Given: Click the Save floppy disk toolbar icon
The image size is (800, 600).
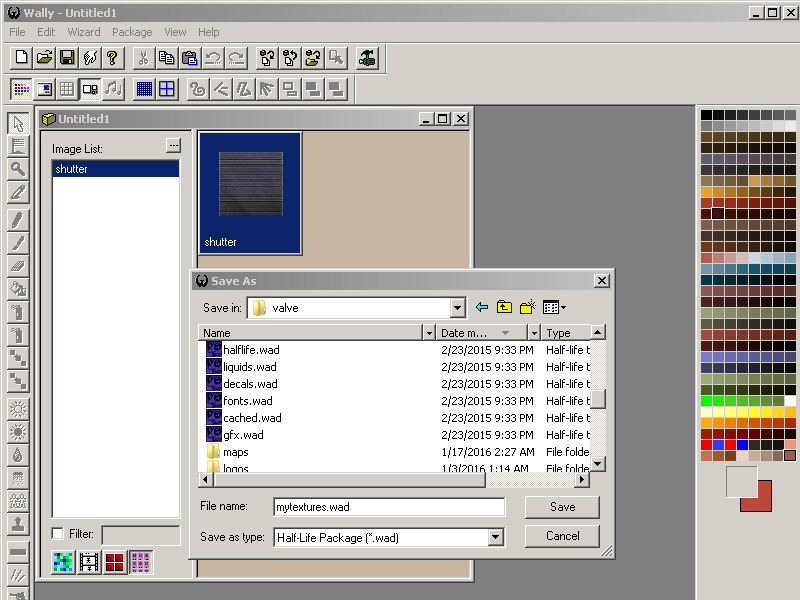Looking at the screenshot, I should tap(67, 58).
